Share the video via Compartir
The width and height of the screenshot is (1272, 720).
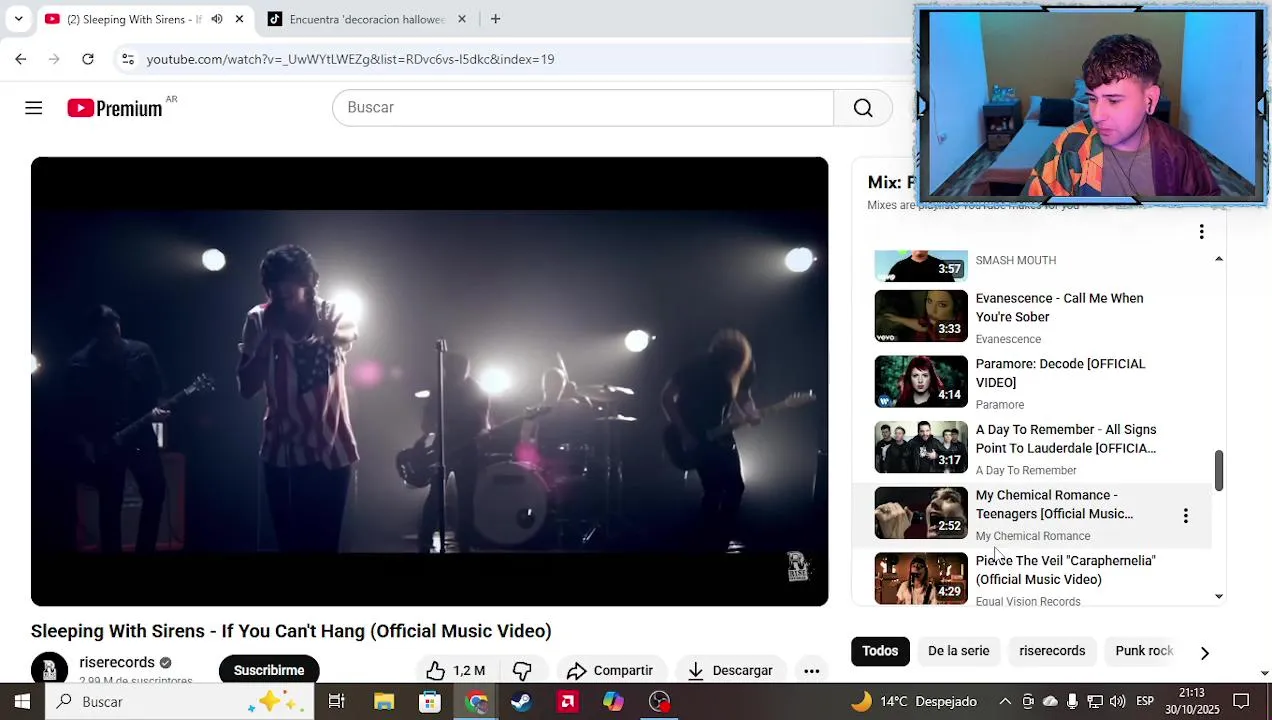[x=609, y=670]
